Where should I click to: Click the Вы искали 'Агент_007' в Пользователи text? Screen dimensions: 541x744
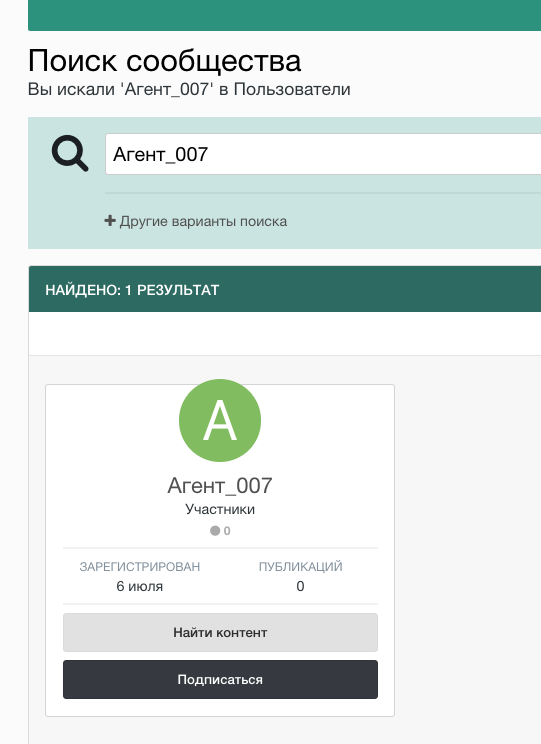(x=189, y=89)
